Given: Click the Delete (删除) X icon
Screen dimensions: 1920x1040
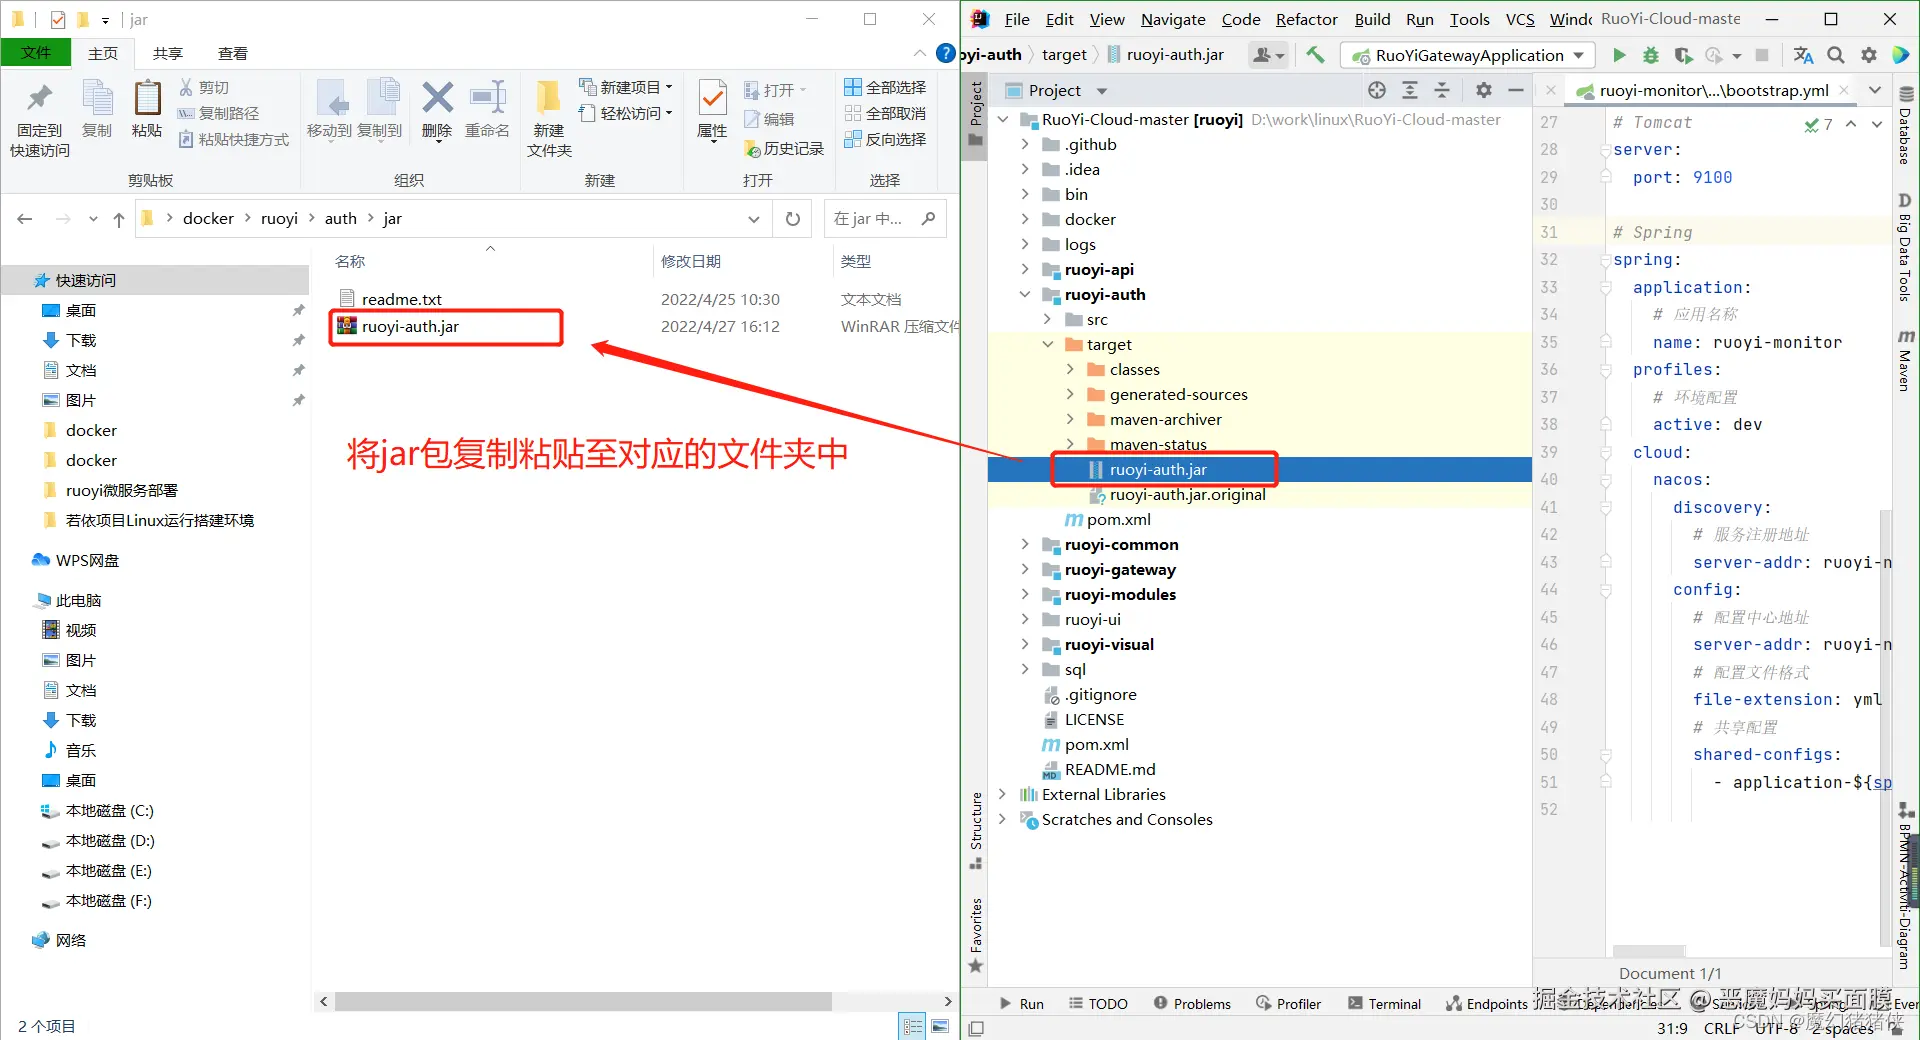Looking at the screenshot, I should tap(437, 98).
